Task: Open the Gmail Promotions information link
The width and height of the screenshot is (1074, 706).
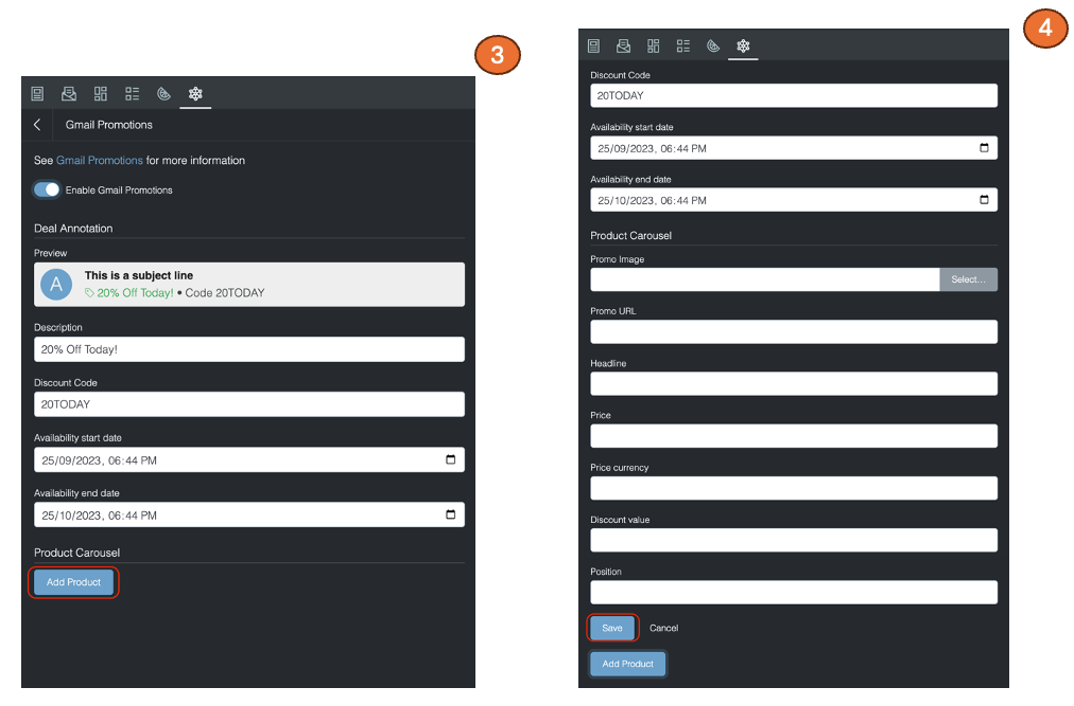Action: pos(99,160)
